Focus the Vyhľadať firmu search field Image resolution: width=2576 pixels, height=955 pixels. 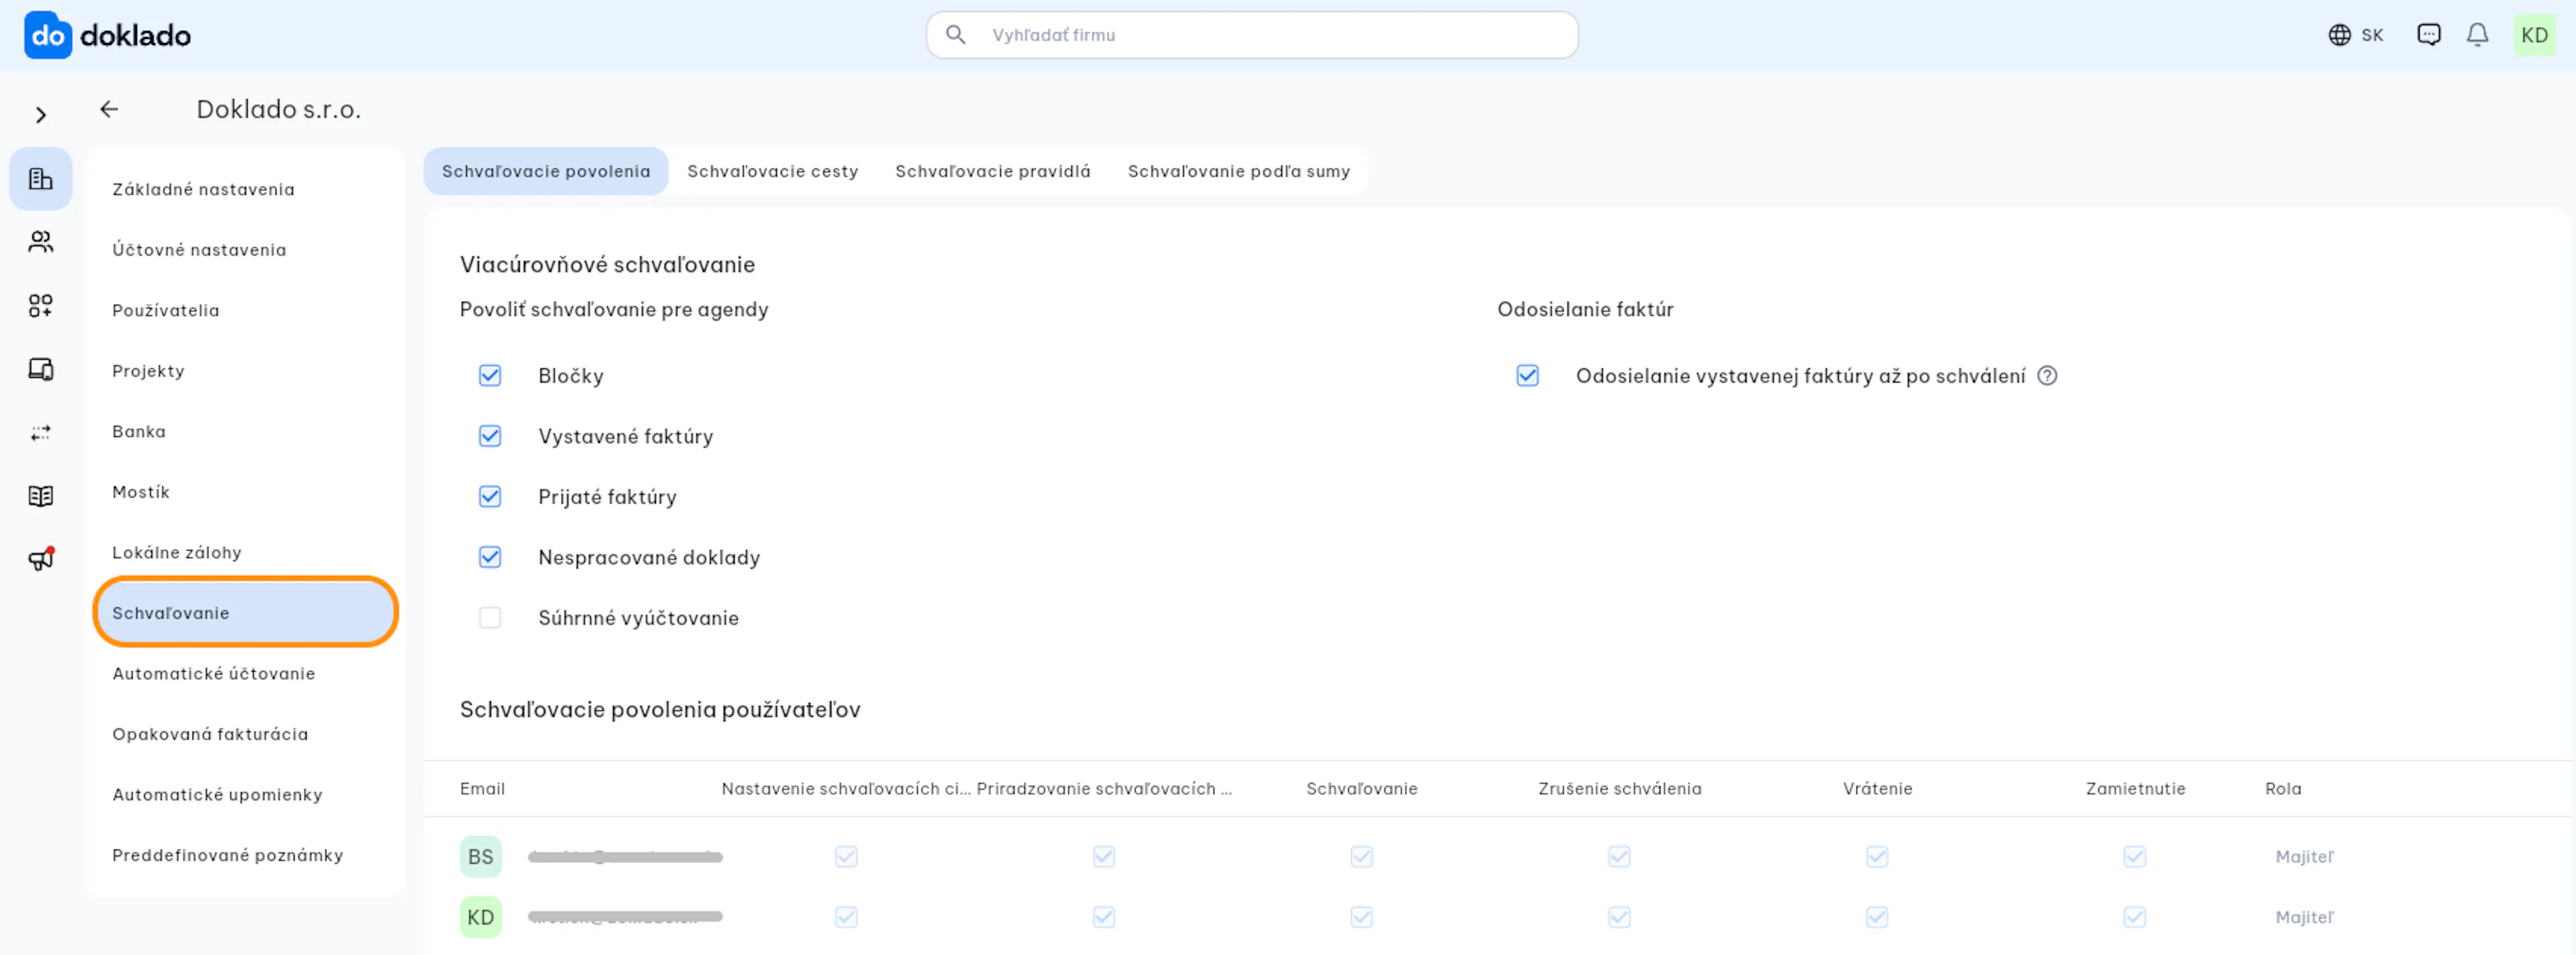click(x=1252, y=35)
